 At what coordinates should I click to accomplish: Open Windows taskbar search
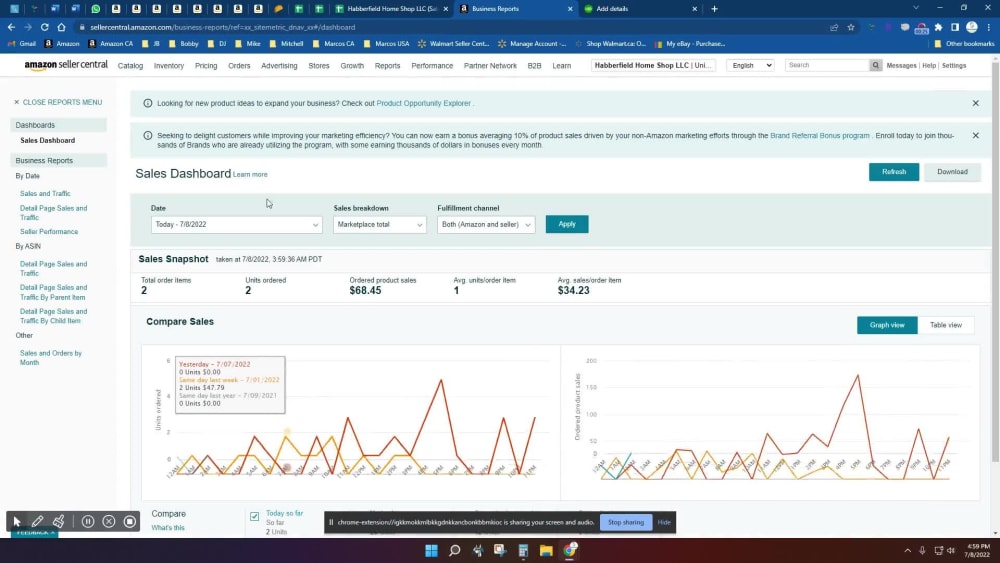point(454,550)
